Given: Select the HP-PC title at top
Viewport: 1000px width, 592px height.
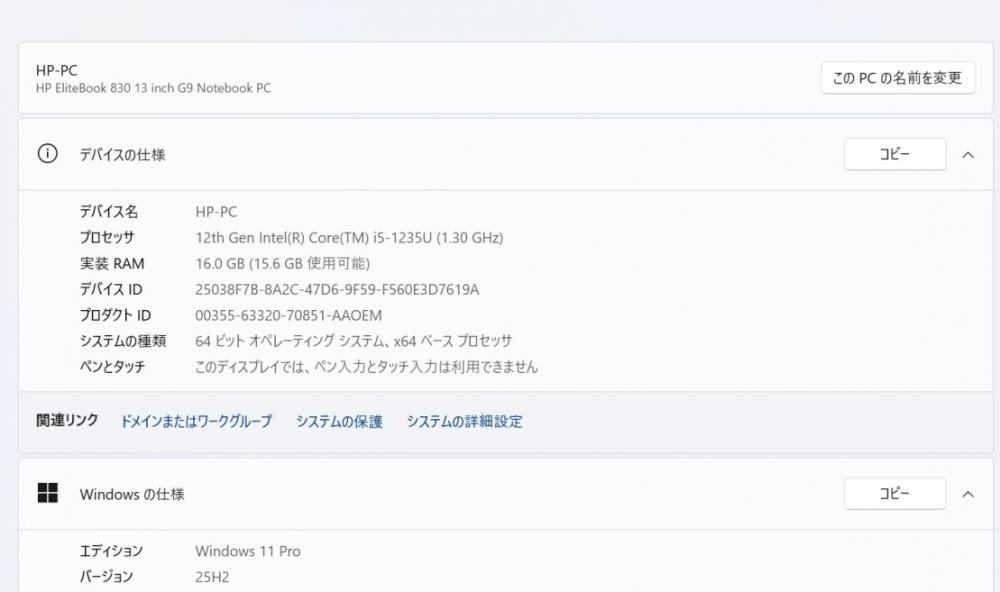Looking at the screenshot, I should 57,70.
